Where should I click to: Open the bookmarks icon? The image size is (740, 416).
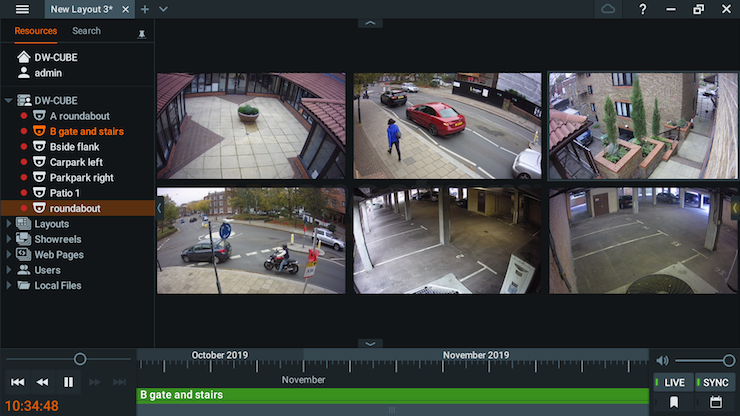(674, 402)
